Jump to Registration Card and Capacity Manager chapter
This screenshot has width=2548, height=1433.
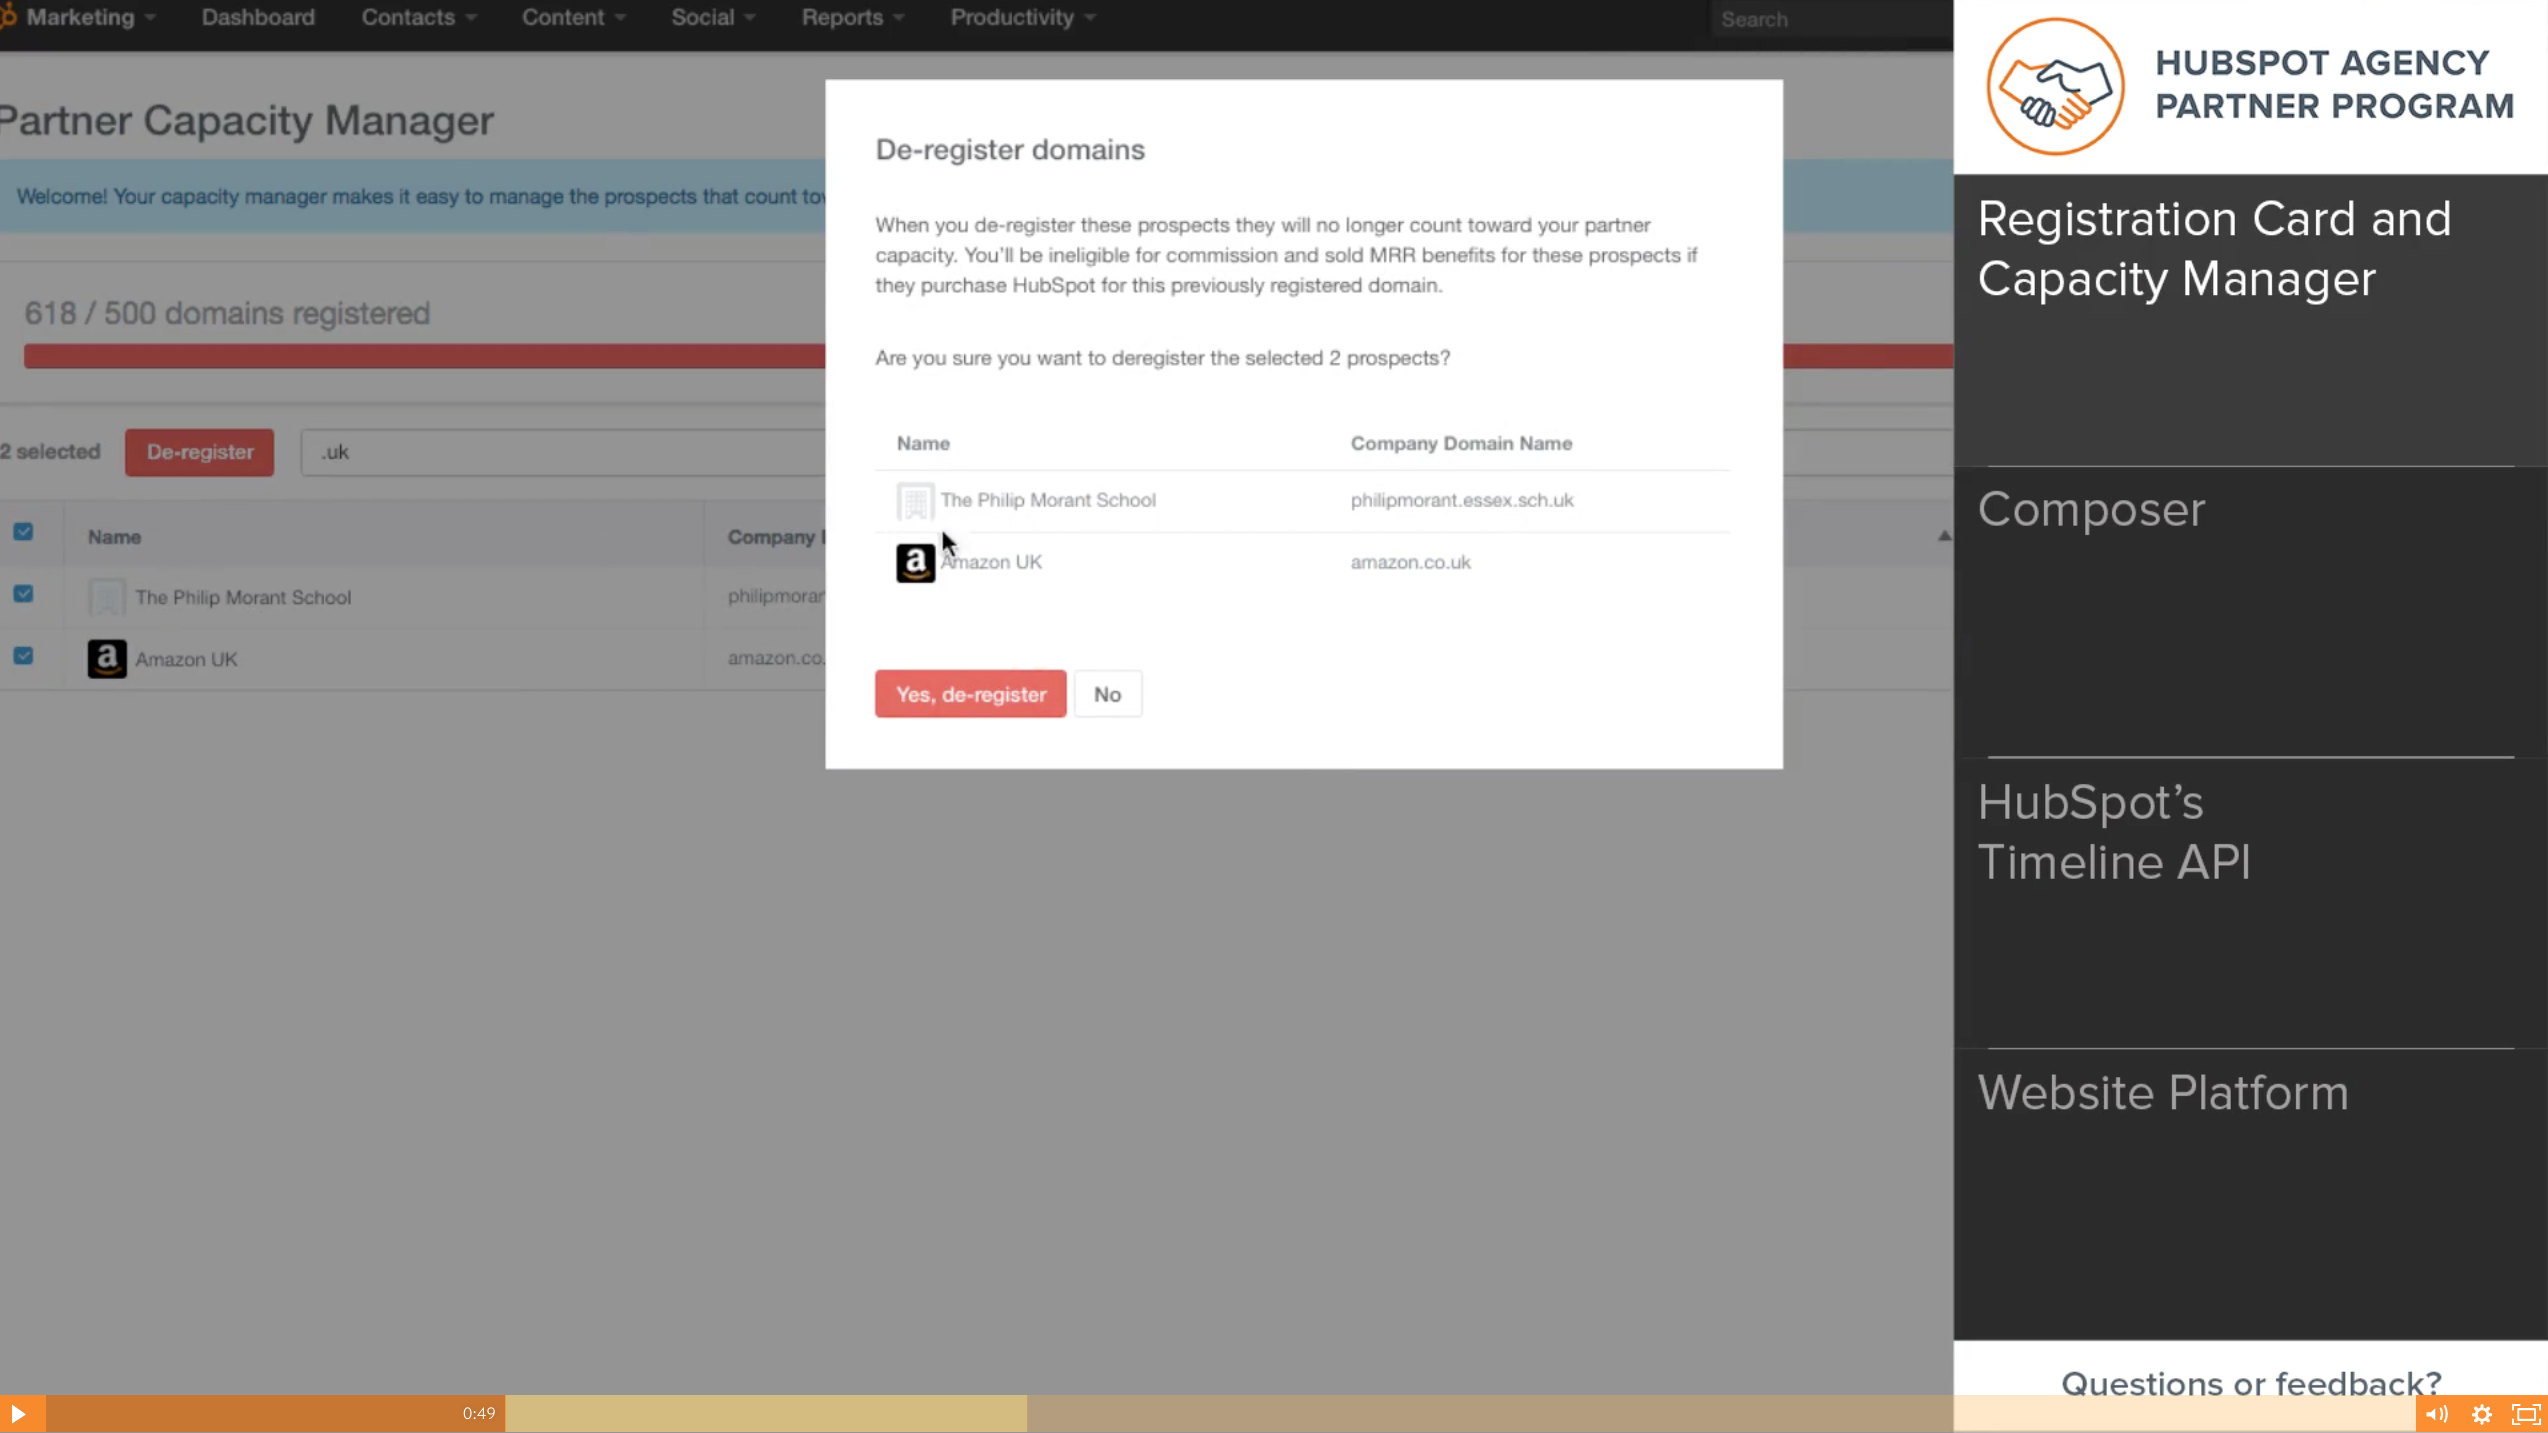(2249, 320)
